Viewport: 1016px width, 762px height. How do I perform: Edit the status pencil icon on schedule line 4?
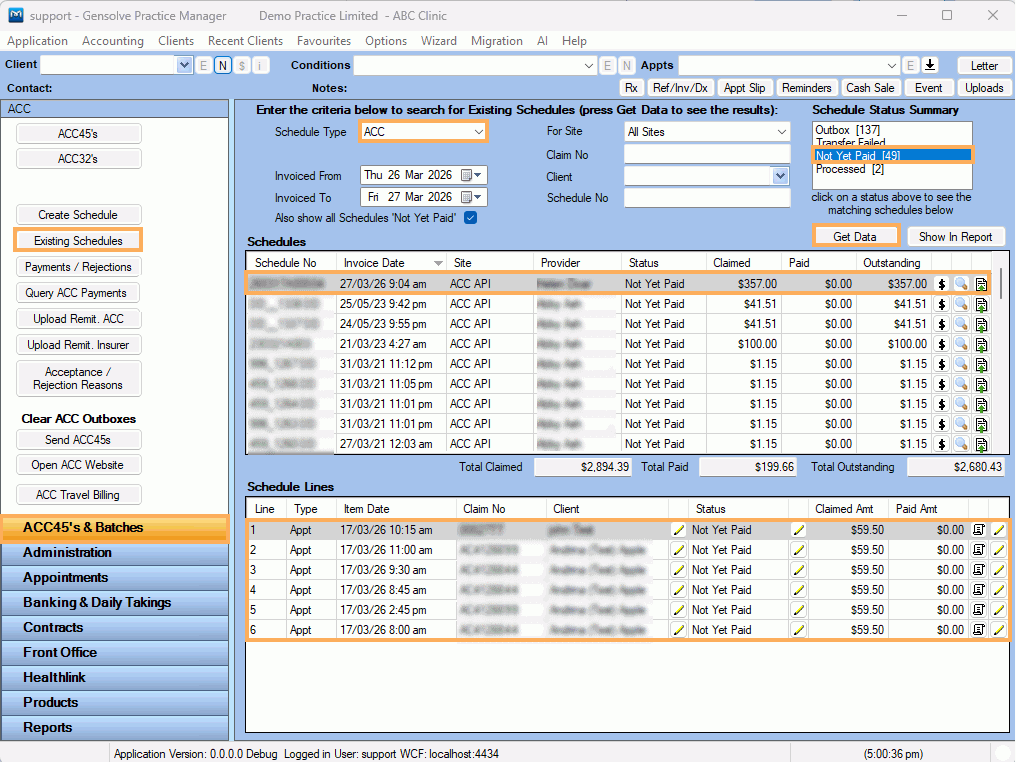click(798, 590)
